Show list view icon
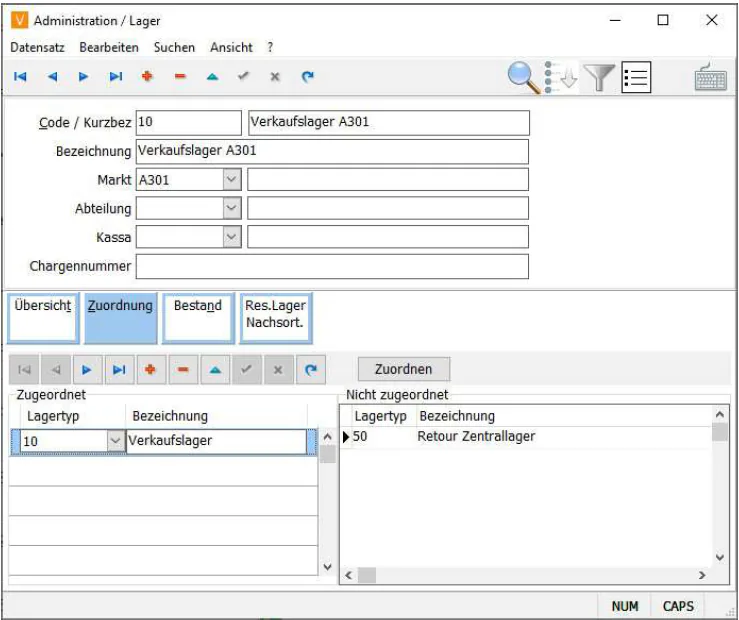The image size is (739, 620). (636, 77)
